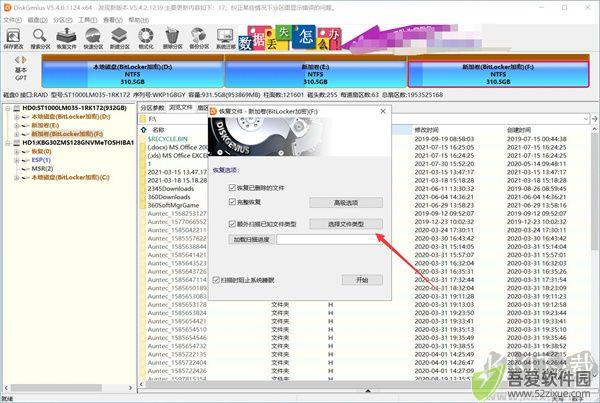
Task: Click the 创建时间 column header
Action: [519, 130]
